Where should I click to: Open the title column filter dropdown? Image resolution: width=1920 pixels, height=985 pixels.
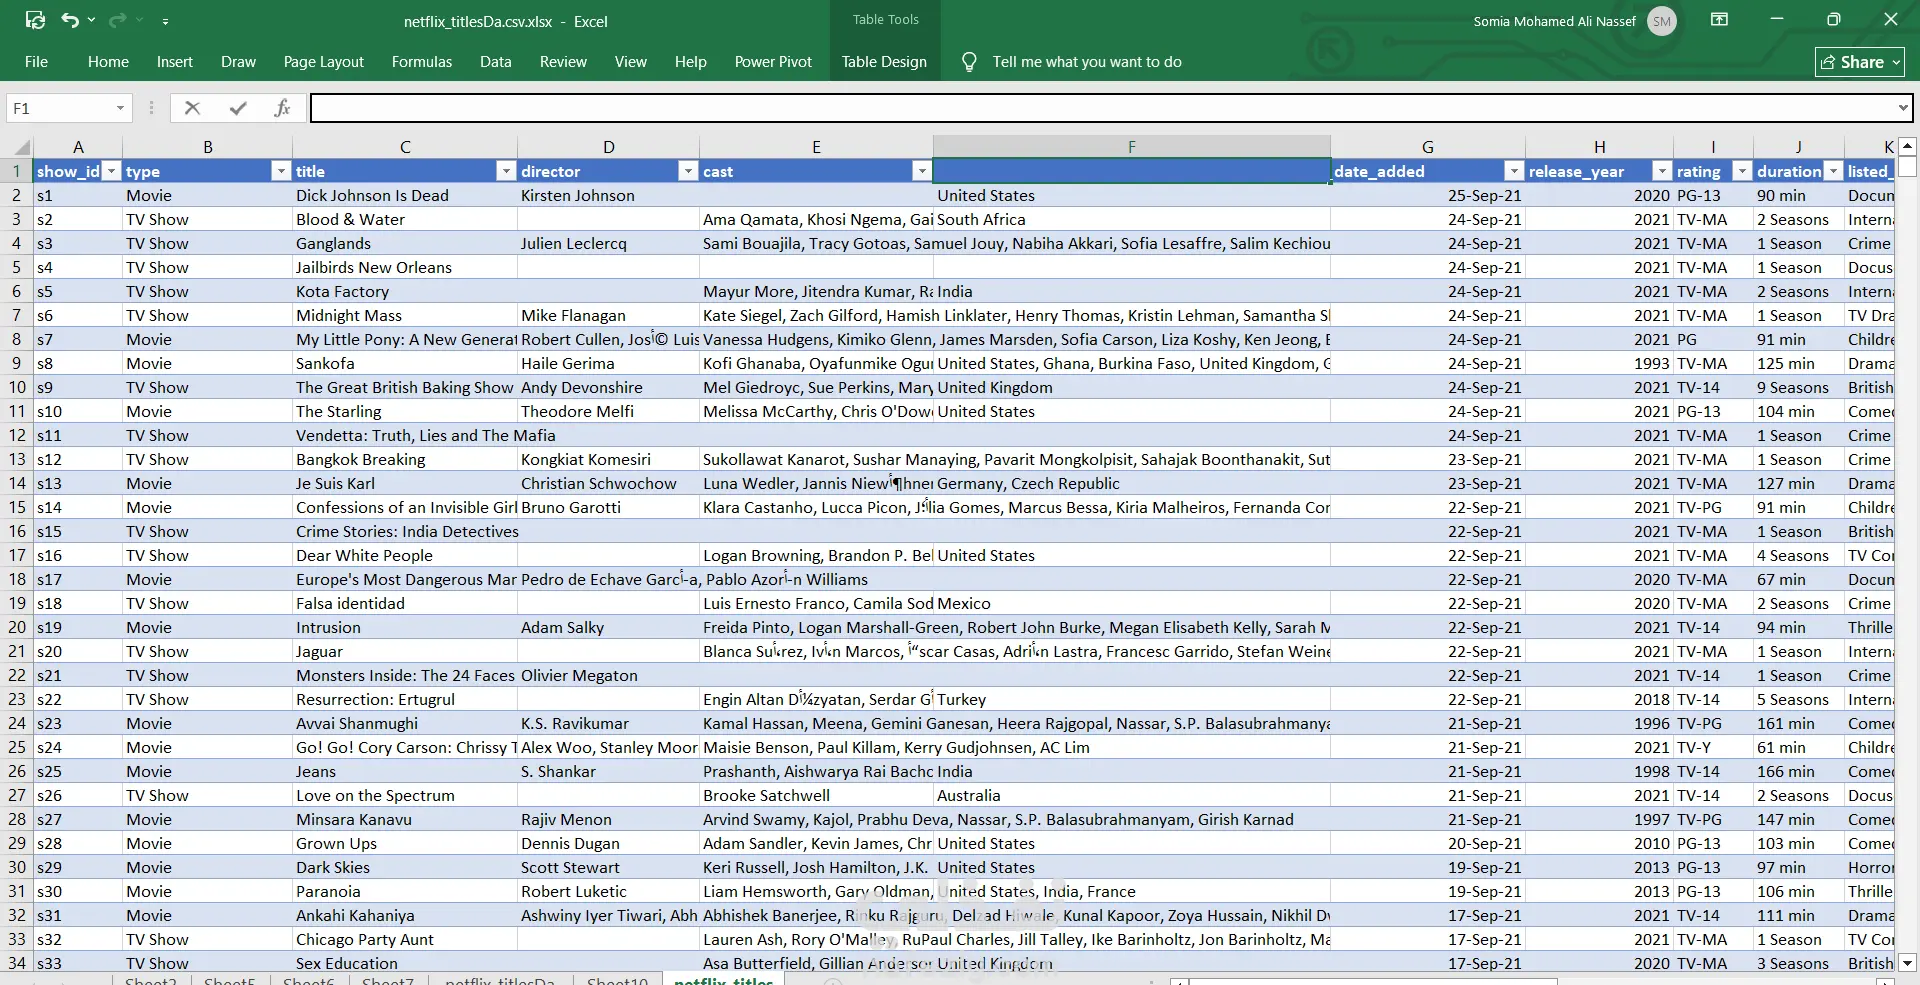pyautogui.click(x=506, y=172)
